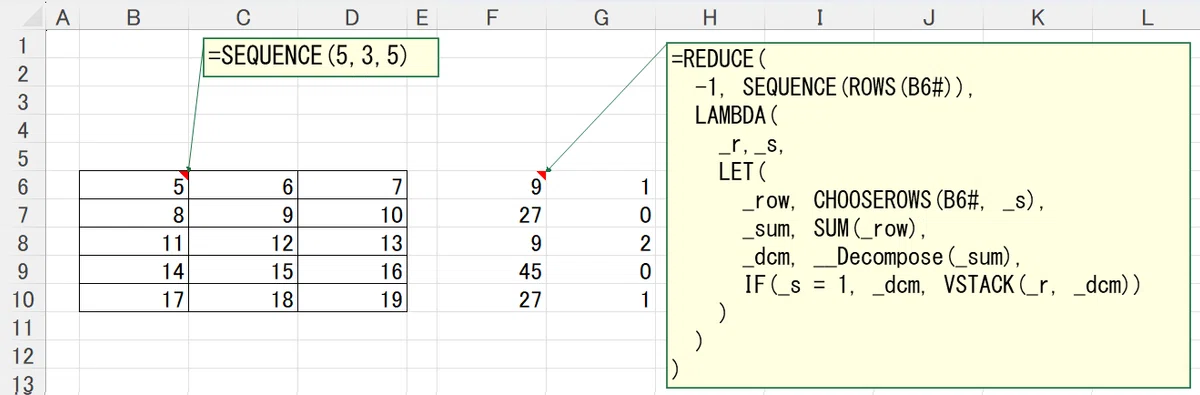Viewport: 1200px width, 395px height.
Task: Click cell D8 containing 13
Action: pyautogui.click(x=351, y=241)
